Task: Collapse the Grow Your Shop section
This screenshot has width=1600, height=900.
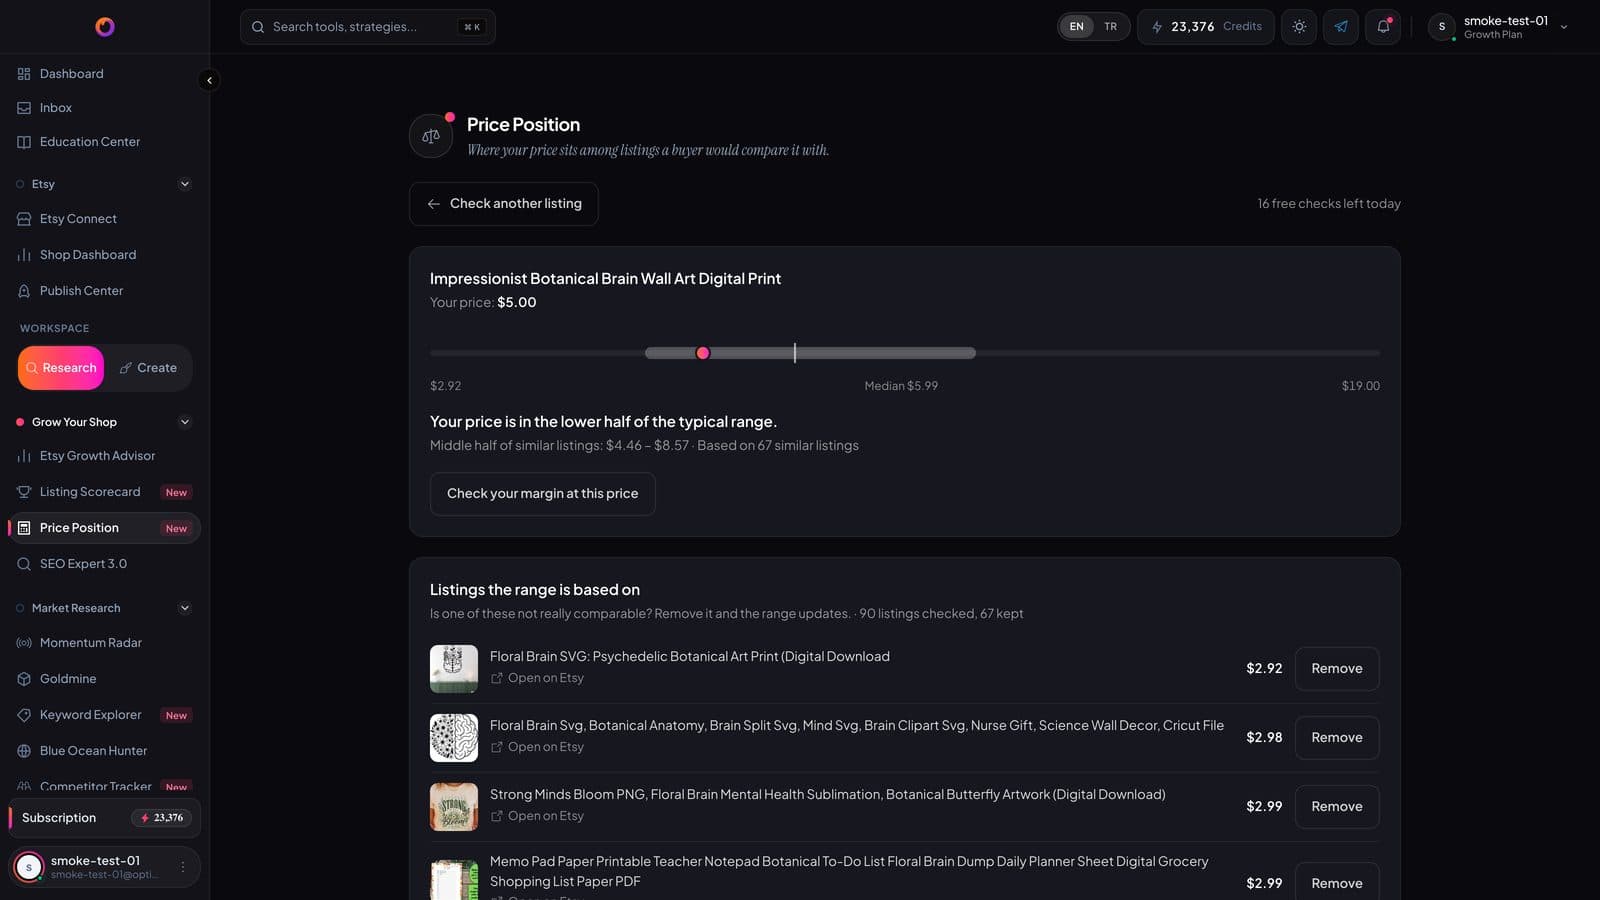Action: click(184, 422)
